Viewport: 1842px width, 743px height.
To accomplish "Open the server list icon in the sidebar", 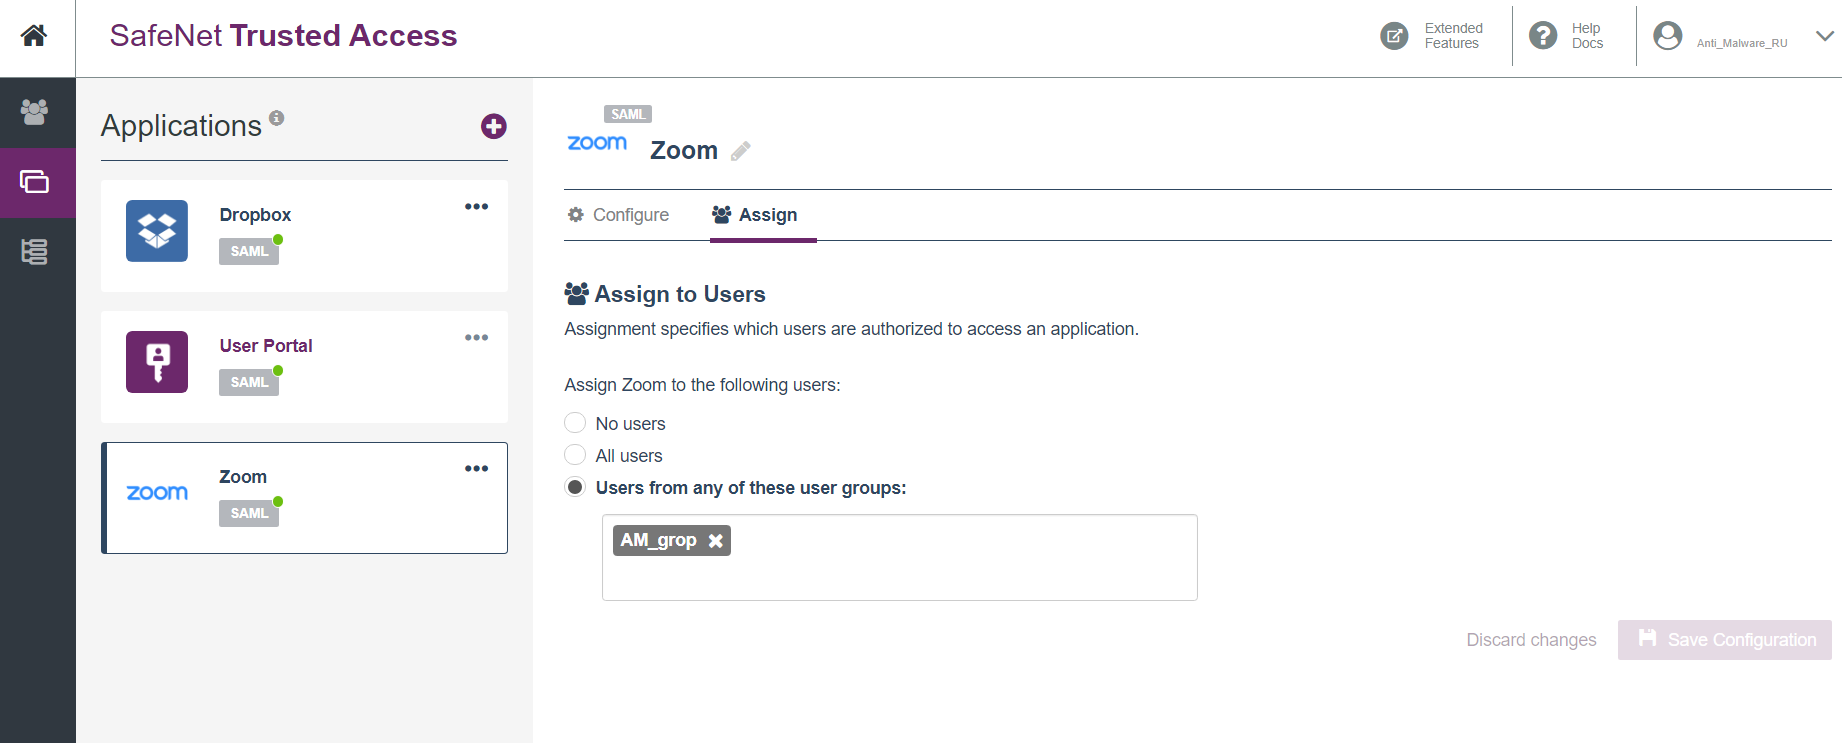I will click(34, 251).
